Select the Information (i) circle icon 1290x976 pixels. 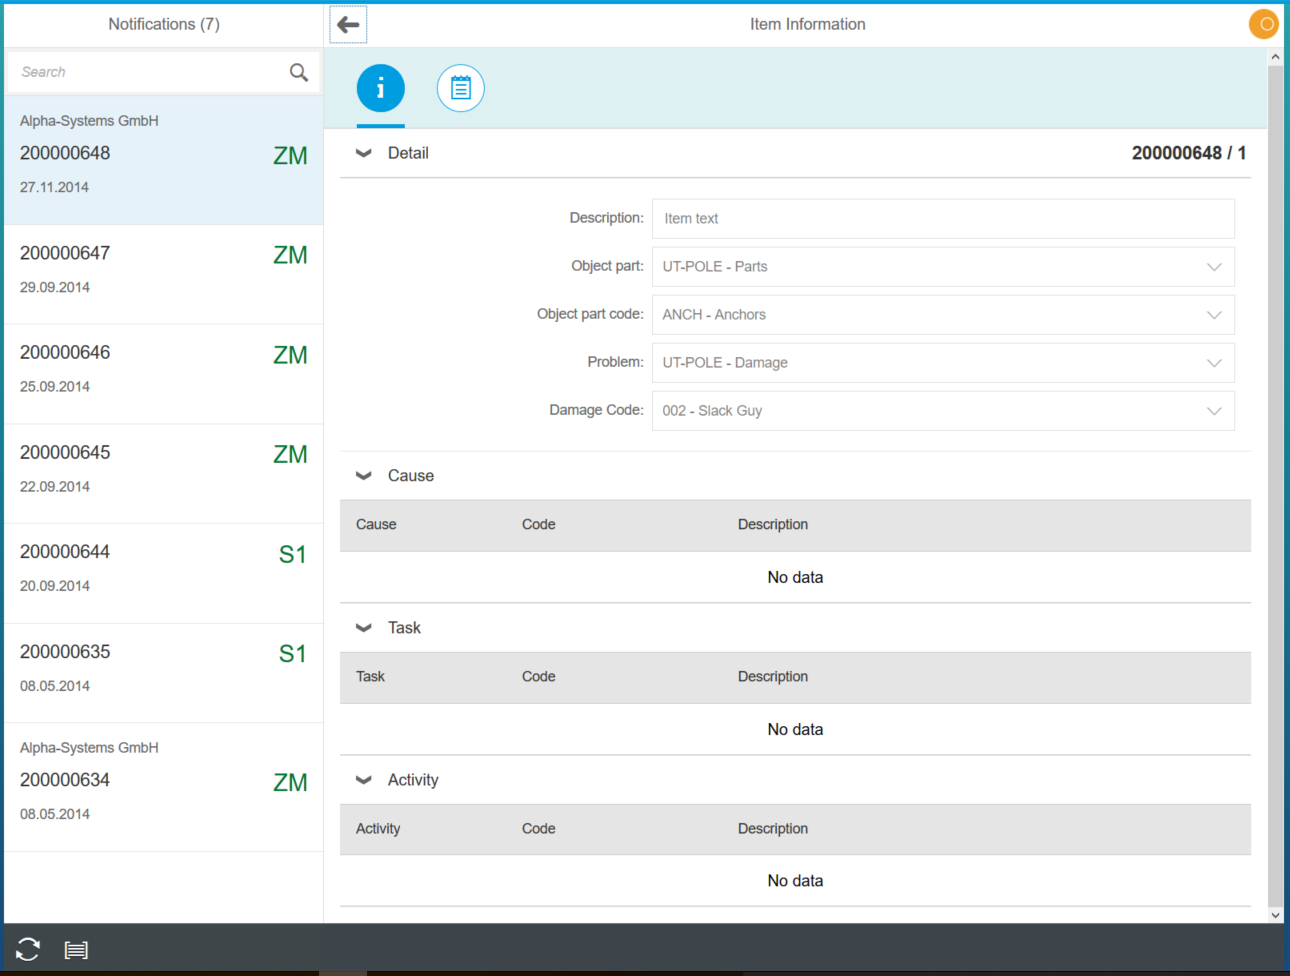pyautogui.click(x=380, y=88)
